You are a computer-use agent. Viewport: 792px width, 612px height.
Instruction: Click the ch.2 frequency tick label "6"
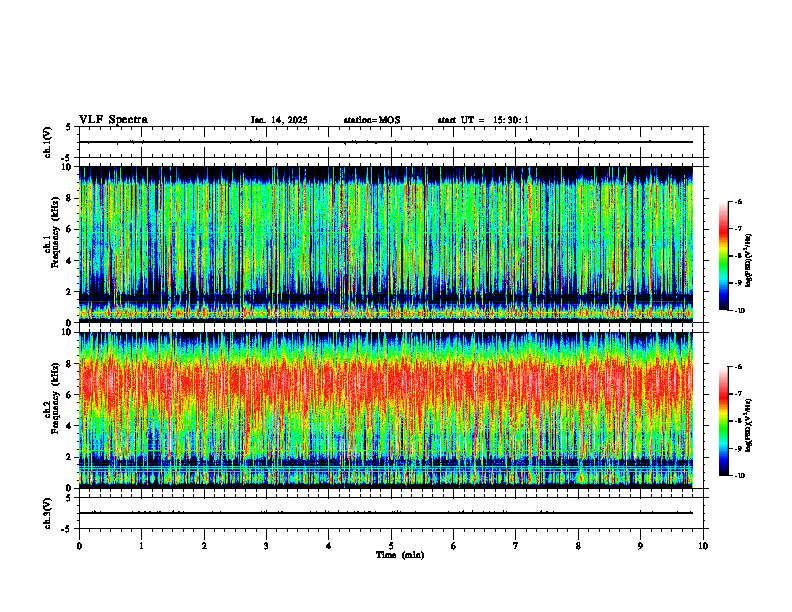(x=71, y=395)
